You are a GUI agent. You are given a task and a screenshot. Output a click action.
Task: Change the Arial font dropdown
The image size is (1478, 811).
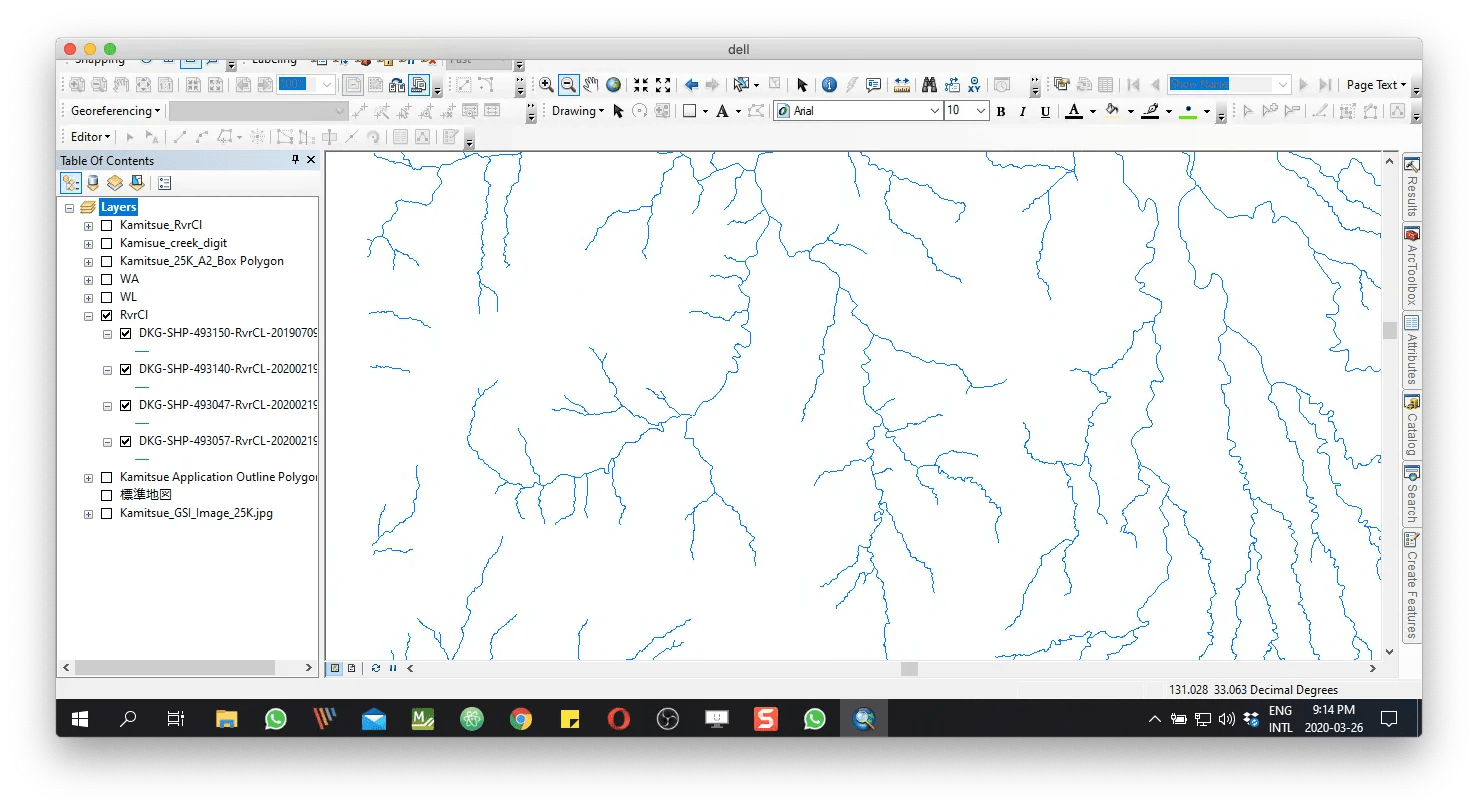tap(932, 111)
